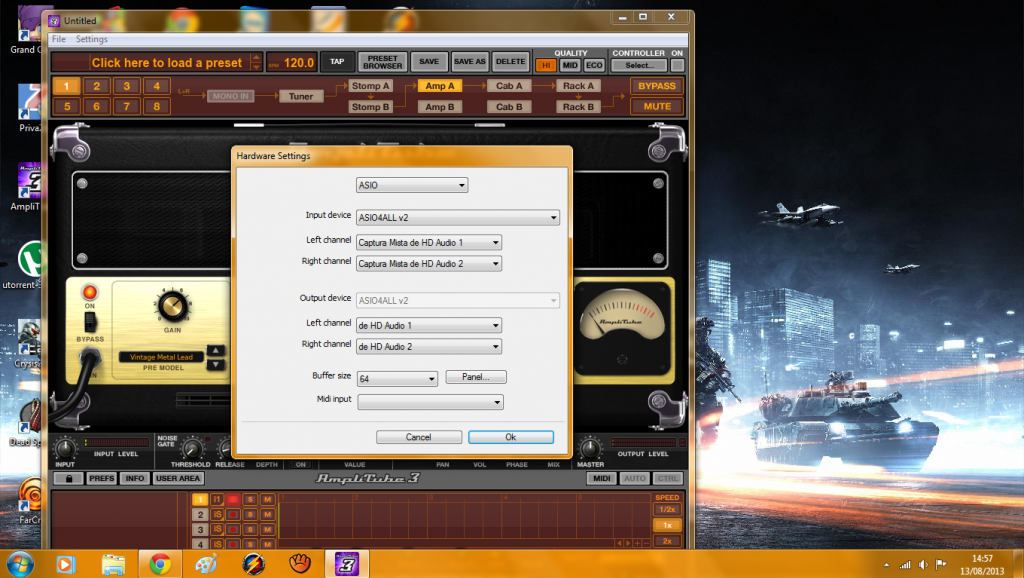The image size is (1024, 578).
Task: Adjust the INPUT level knob
Action: (x=65, y=449)
